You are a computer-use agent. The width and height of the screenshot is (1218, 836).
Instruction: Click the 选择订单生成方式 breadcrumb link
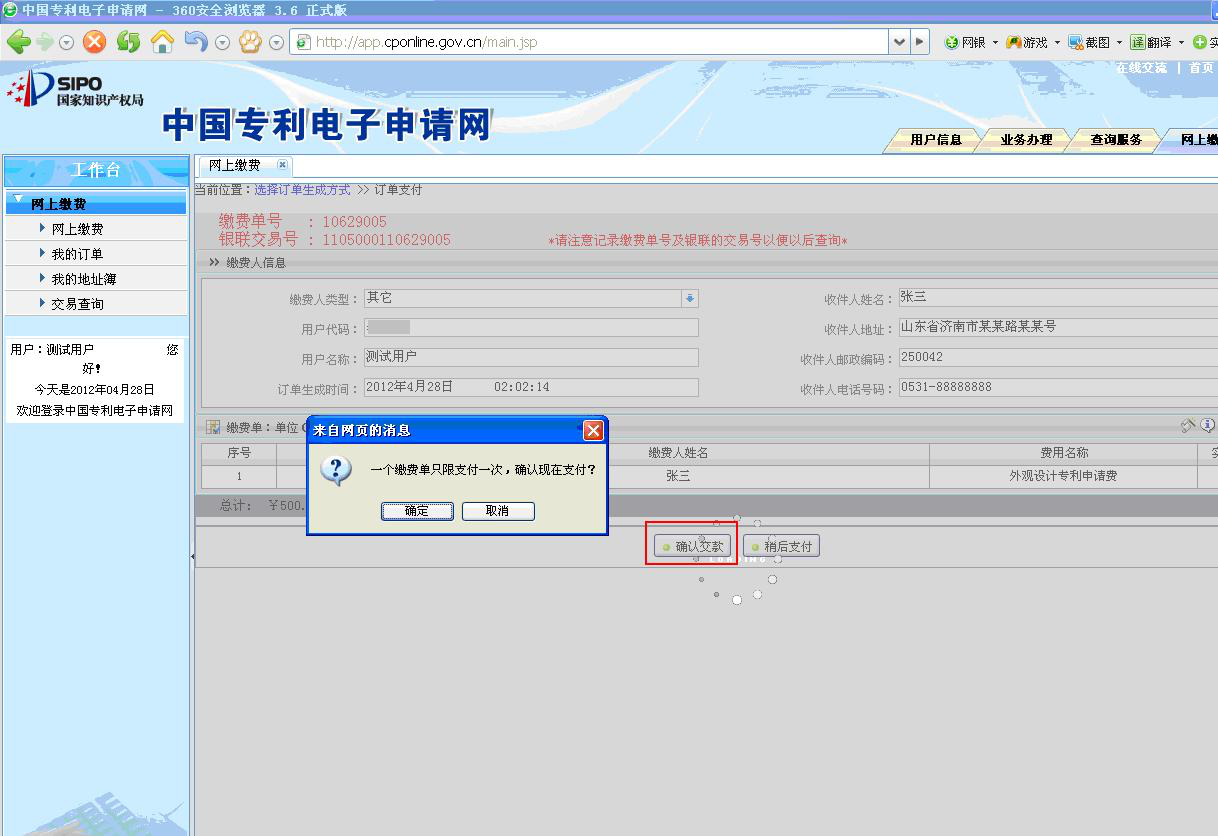click(x=302, y=190)
